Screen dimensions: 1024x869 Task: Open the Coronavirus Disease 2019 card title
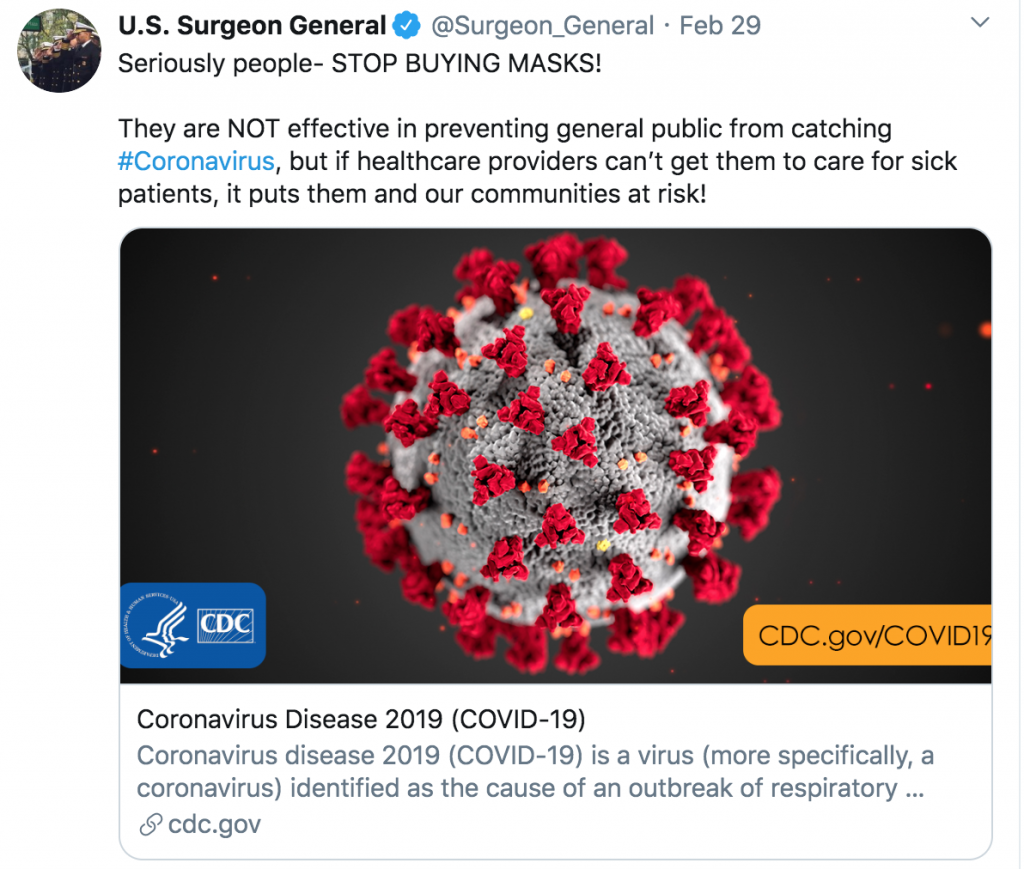click(360, 719)
